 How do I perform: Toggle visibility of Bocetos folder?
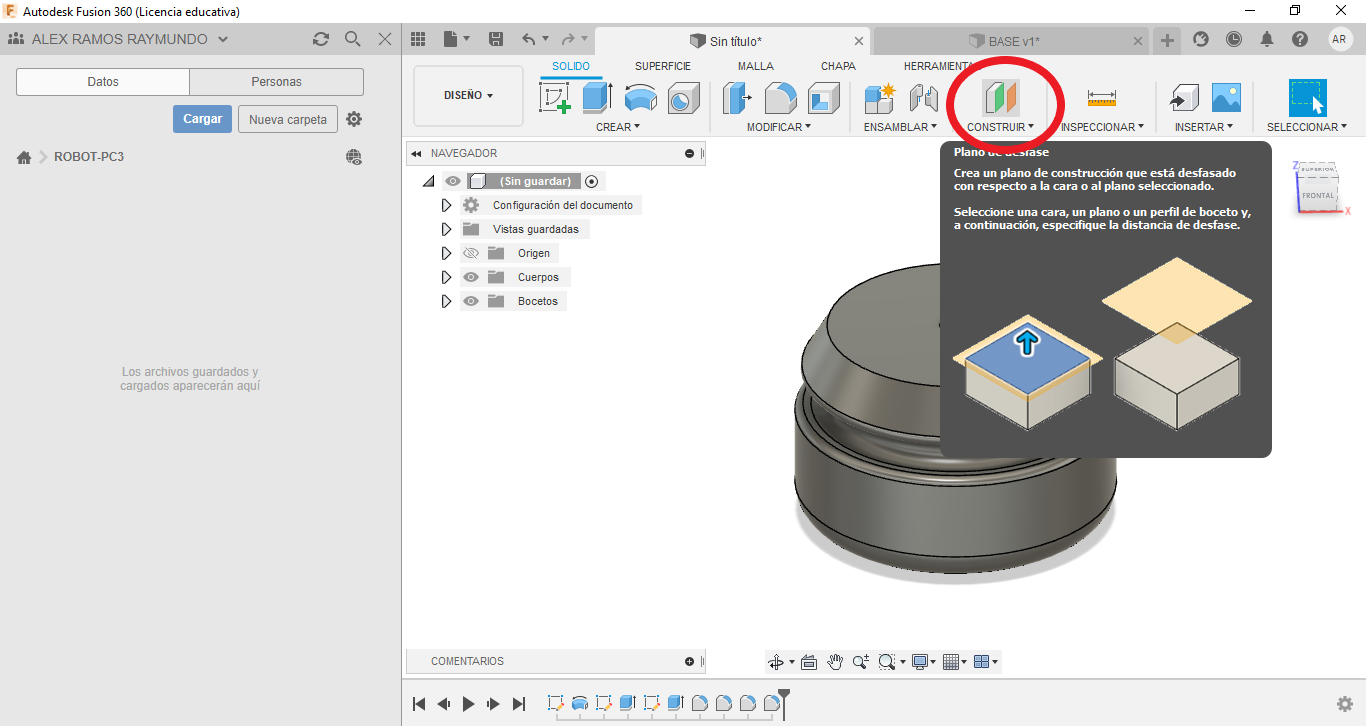click(471, 301)
